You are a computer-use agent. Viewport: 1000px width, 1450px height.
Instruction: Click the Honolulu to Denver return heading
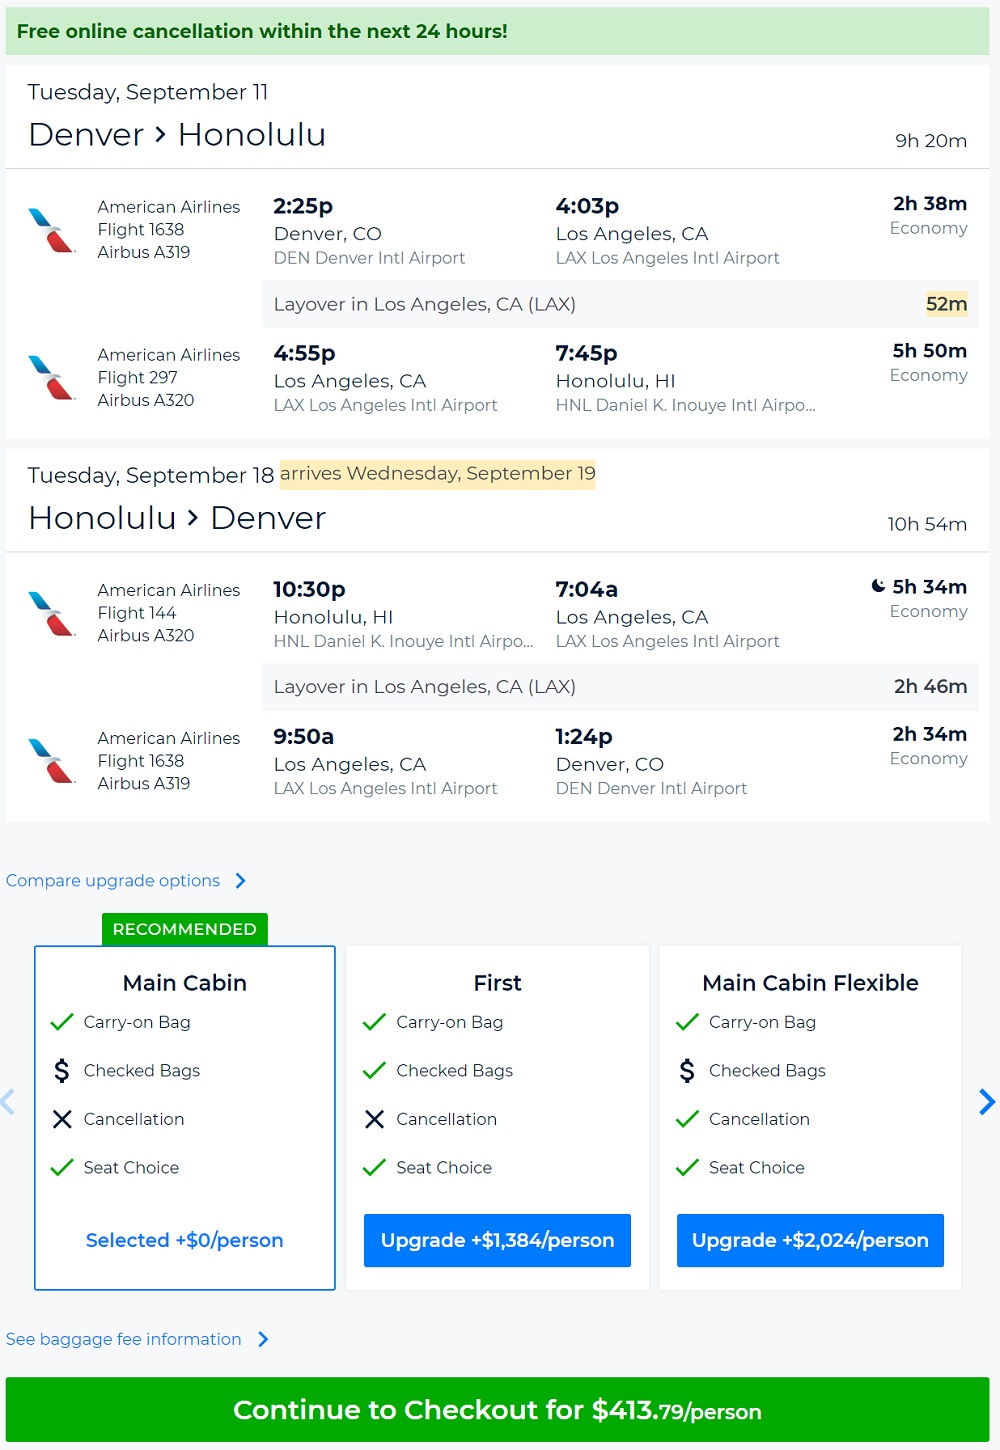(177, 518)
